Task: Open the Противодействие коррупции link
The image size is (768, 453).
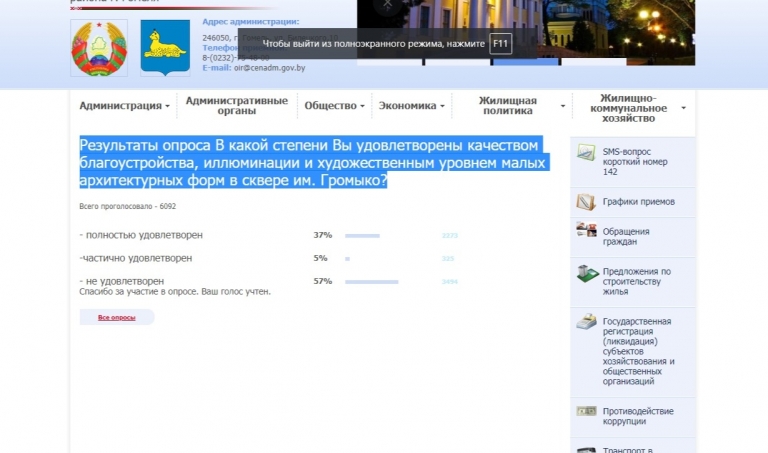Action: click(x=637, y=417)
